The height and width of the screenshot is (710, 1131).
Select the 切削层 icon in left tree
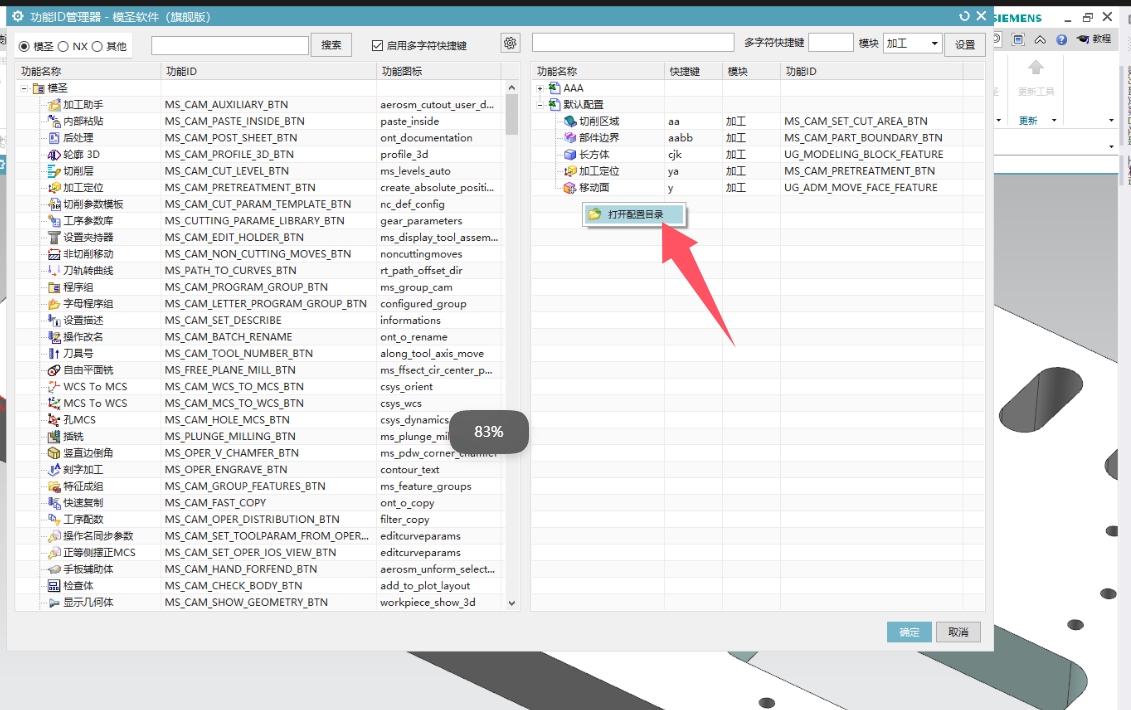[x=54, y=171]
